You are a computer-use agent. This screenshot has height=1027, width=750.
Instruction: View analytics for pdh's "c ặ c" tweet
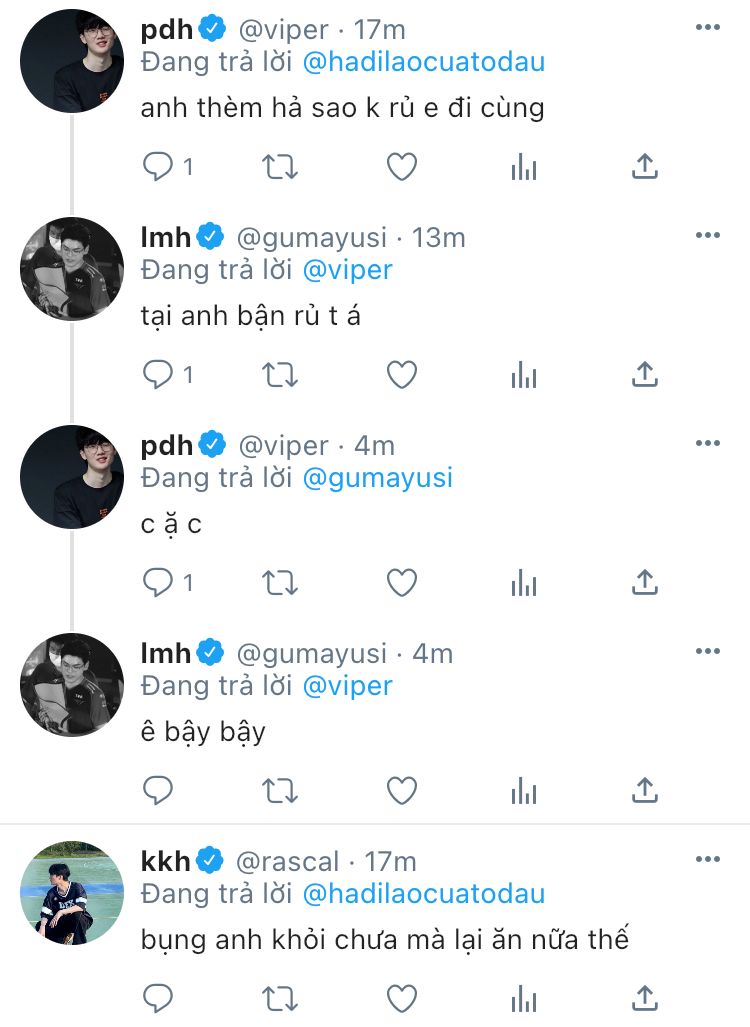524,583
